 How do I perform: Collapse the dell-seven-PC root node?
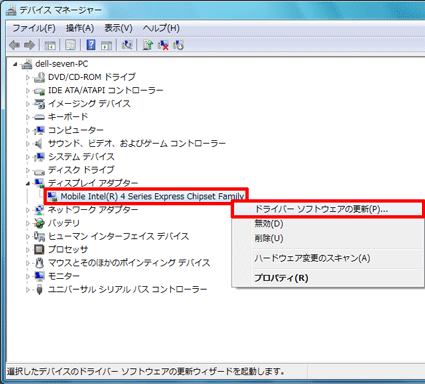click(15, 64)
